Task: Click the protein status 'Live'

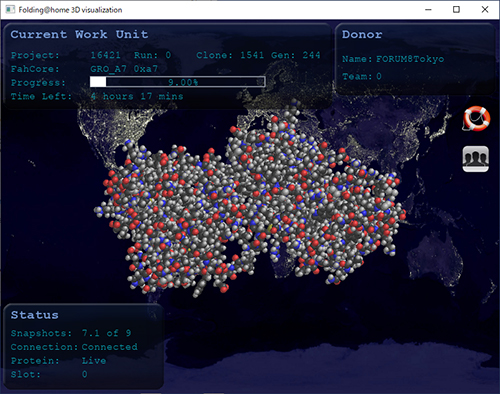Action: click(x=94, y=361)
